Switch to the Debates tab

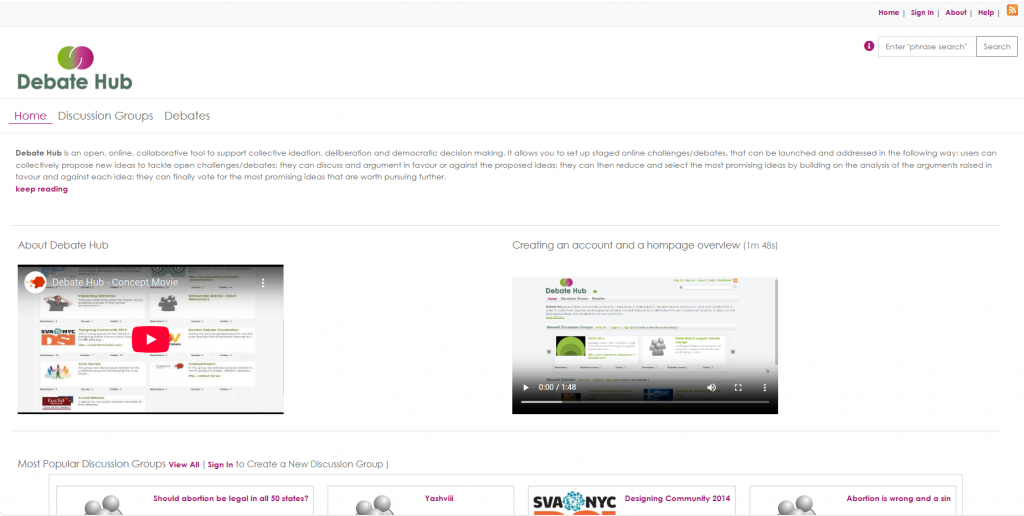pyautogui.click(x=187, y=116)
